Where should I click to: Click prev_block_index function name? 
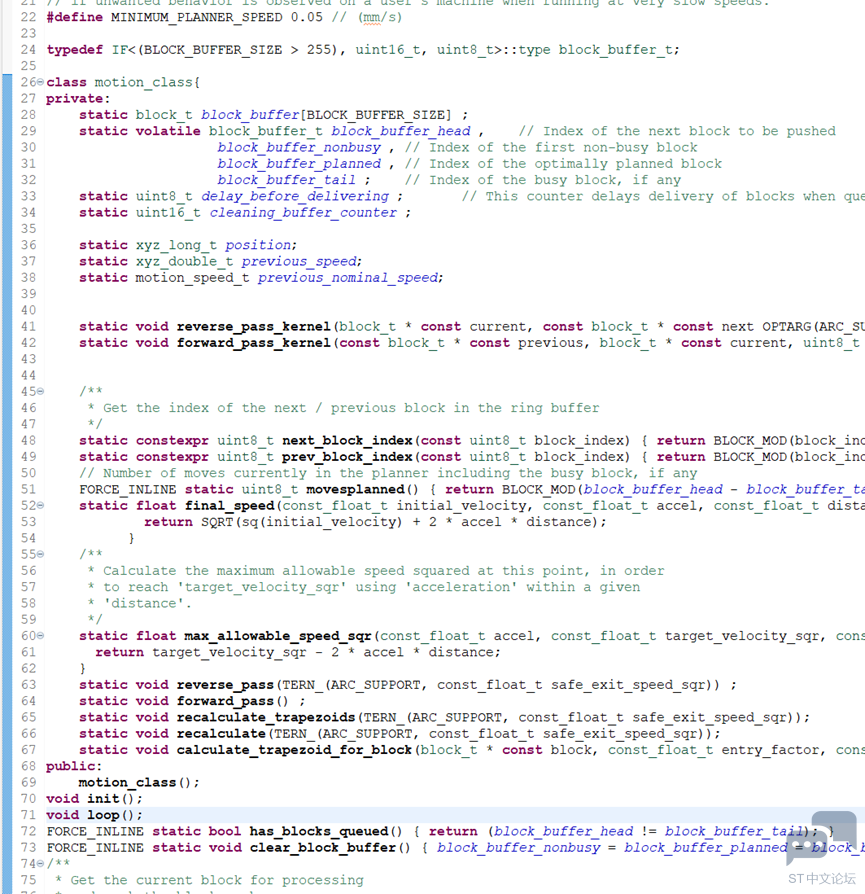click(347, 457)
